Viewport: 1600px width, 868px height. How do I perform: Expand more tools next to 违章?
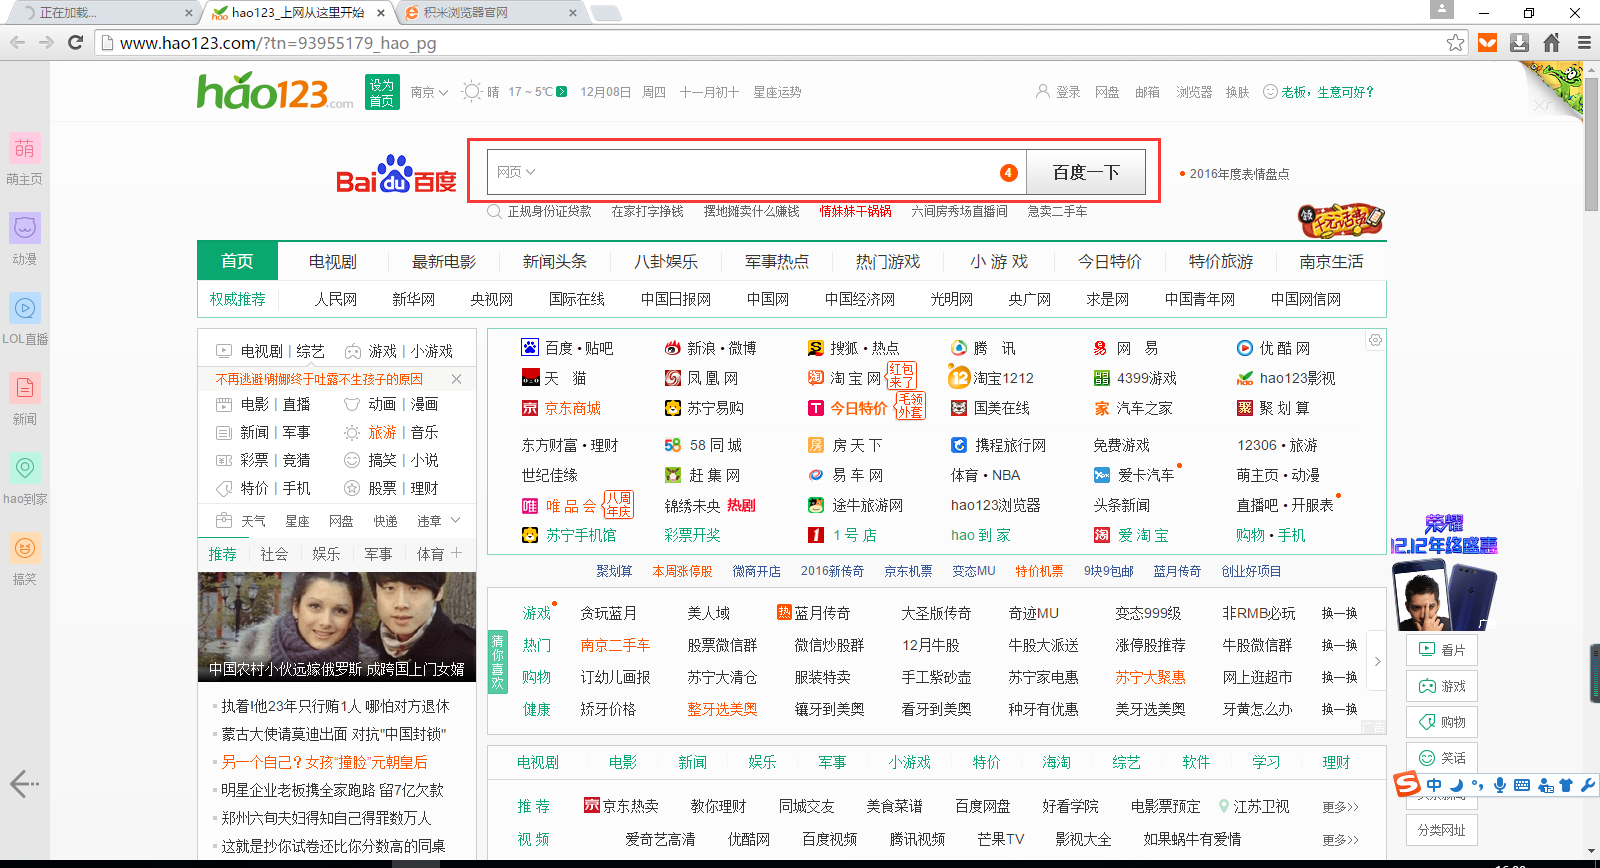(x=456, y=520)
